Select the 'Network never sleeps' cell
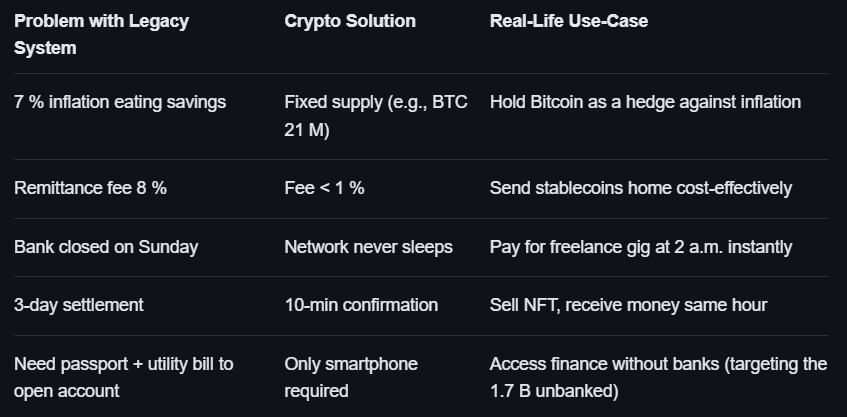The image size is (847, 417). tap(368, 247)
